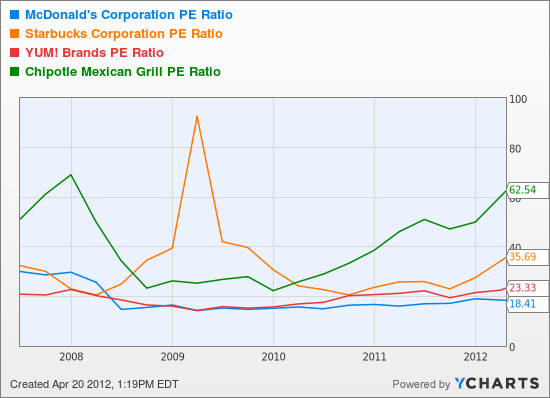The height and width of the screenshot is (398, 550).
Task: Click the 0 y-axis label
Action: [512, 347]
